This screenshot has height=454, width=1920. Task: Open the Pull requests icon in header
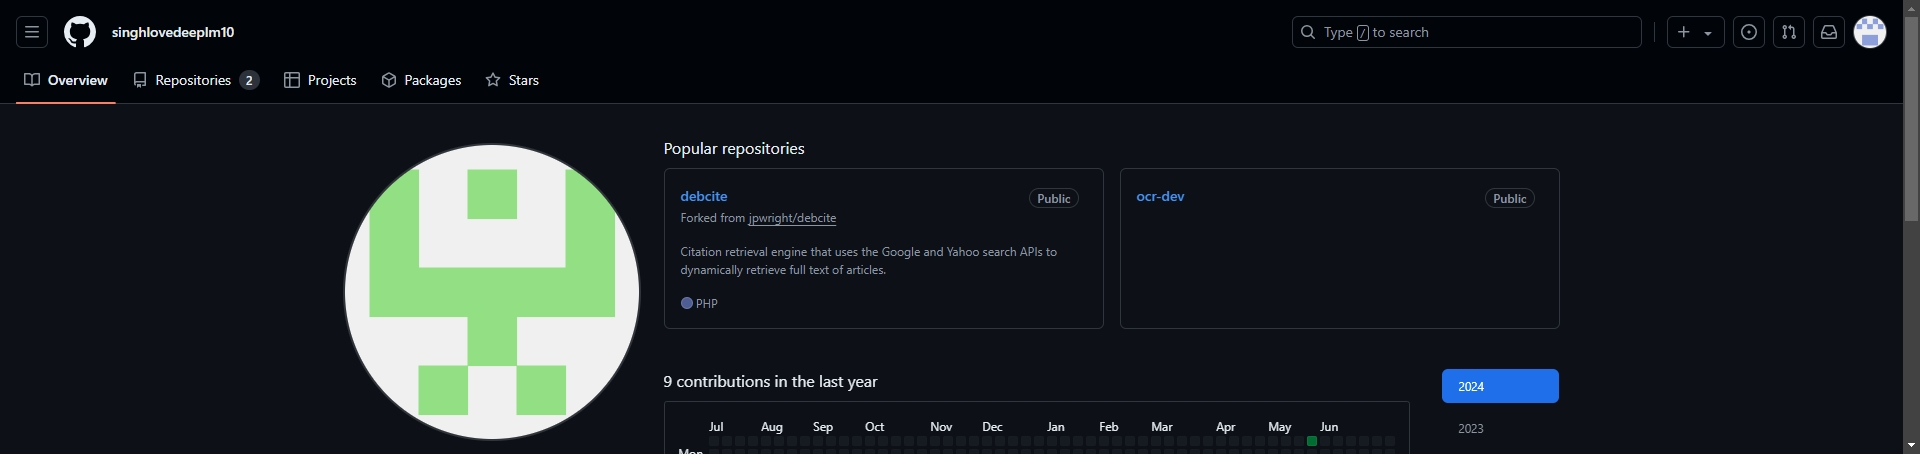(1788, 32)
